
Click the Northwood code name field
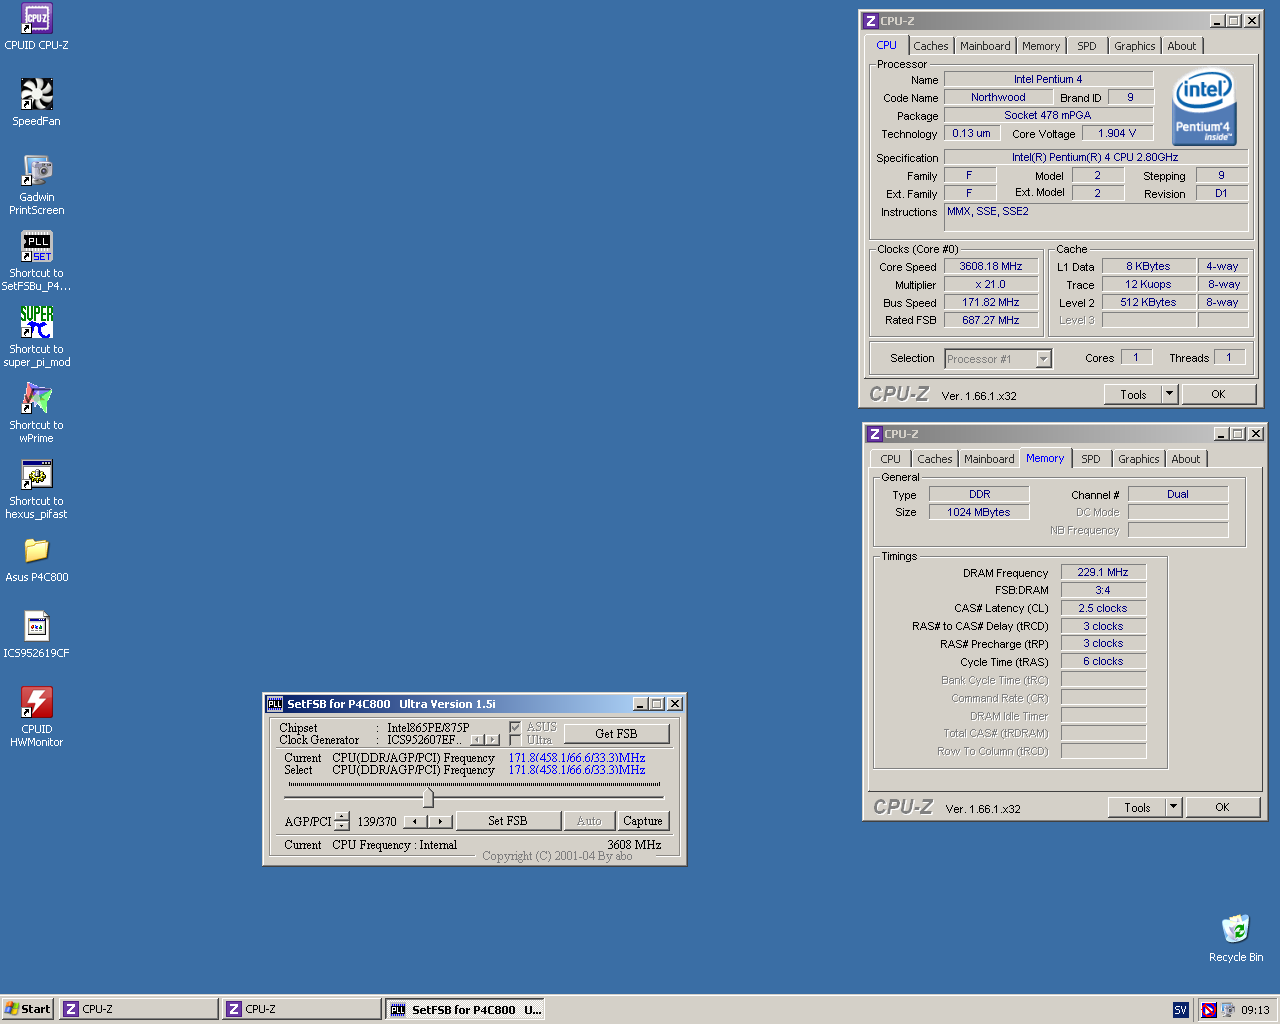pyautogui.click(x=998, y=98)
